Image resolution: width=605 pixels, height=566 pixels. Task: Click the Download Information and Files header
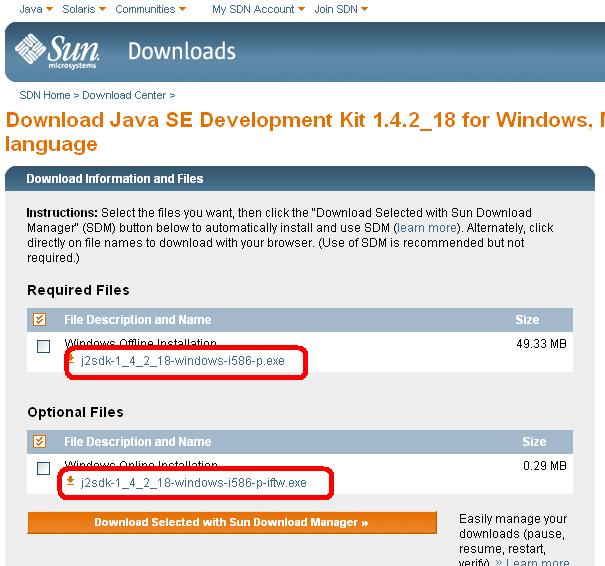click(115, 179)
